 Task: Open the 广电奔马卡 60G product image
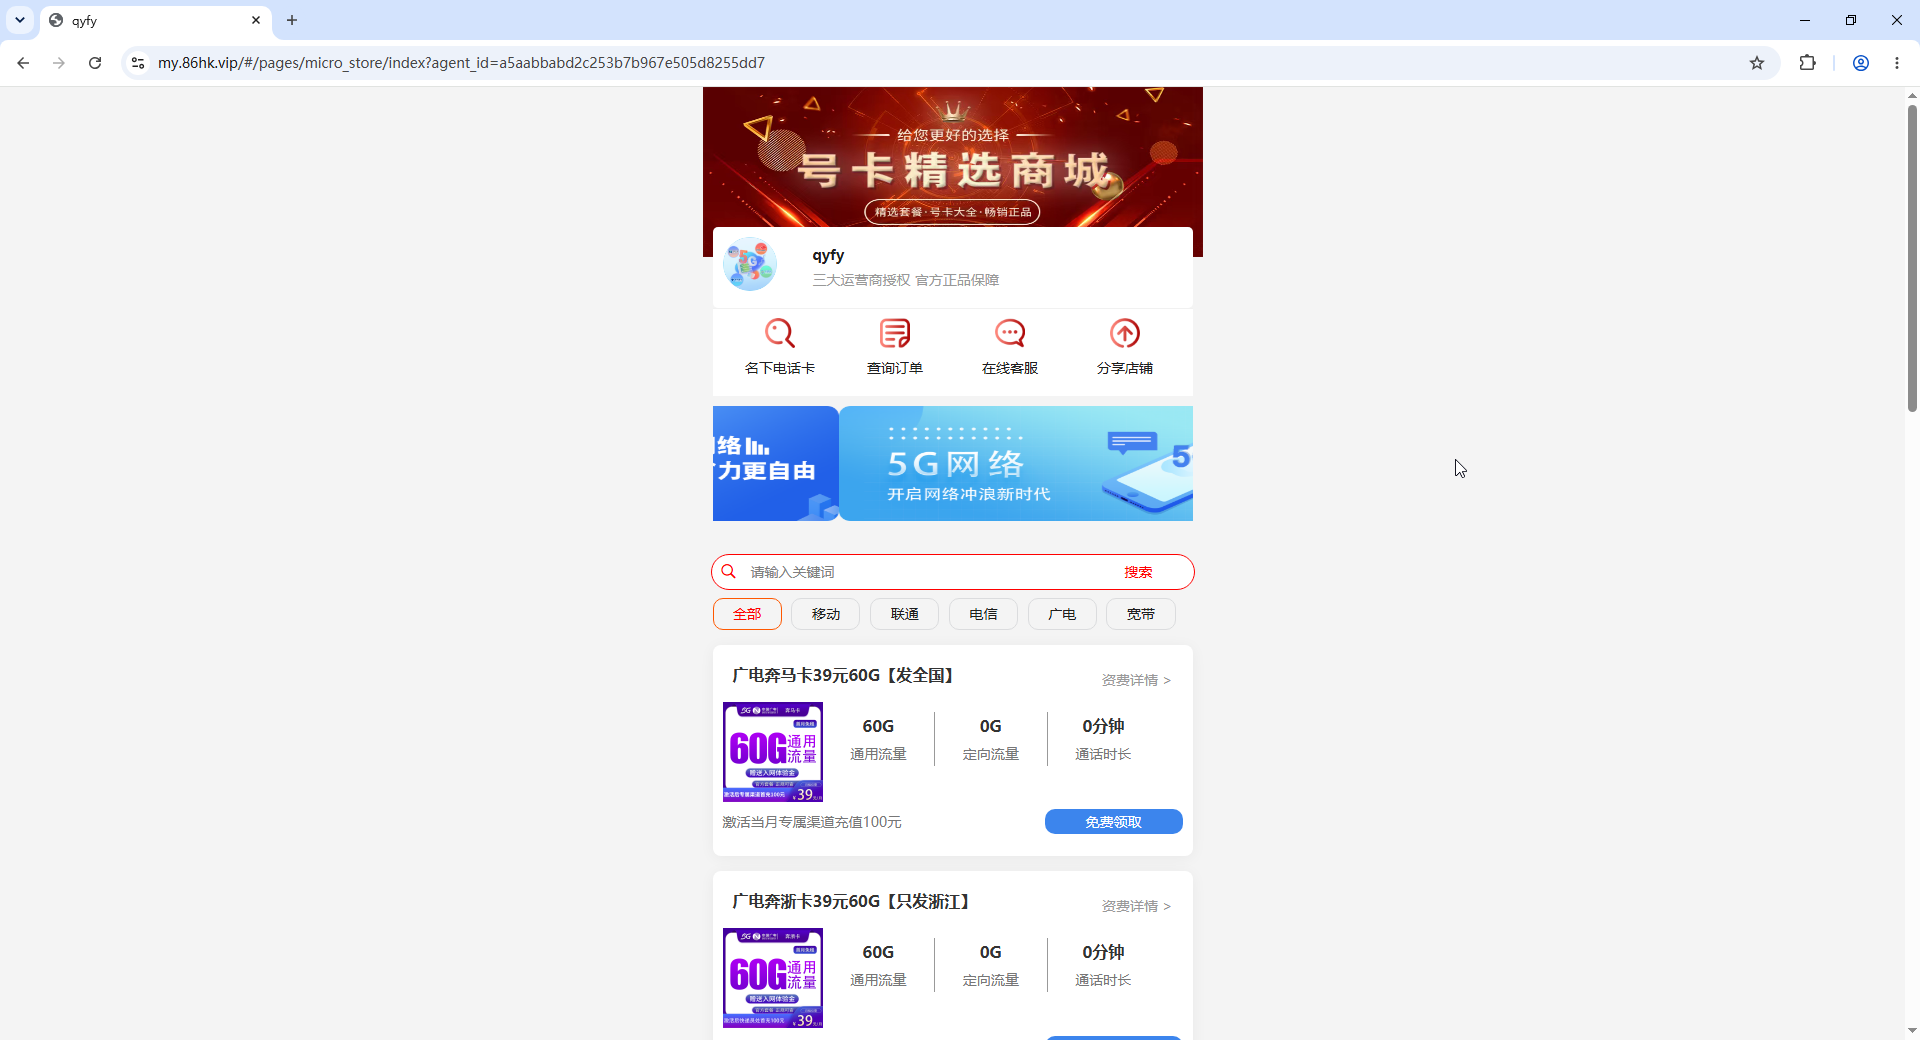click(773, 752)
